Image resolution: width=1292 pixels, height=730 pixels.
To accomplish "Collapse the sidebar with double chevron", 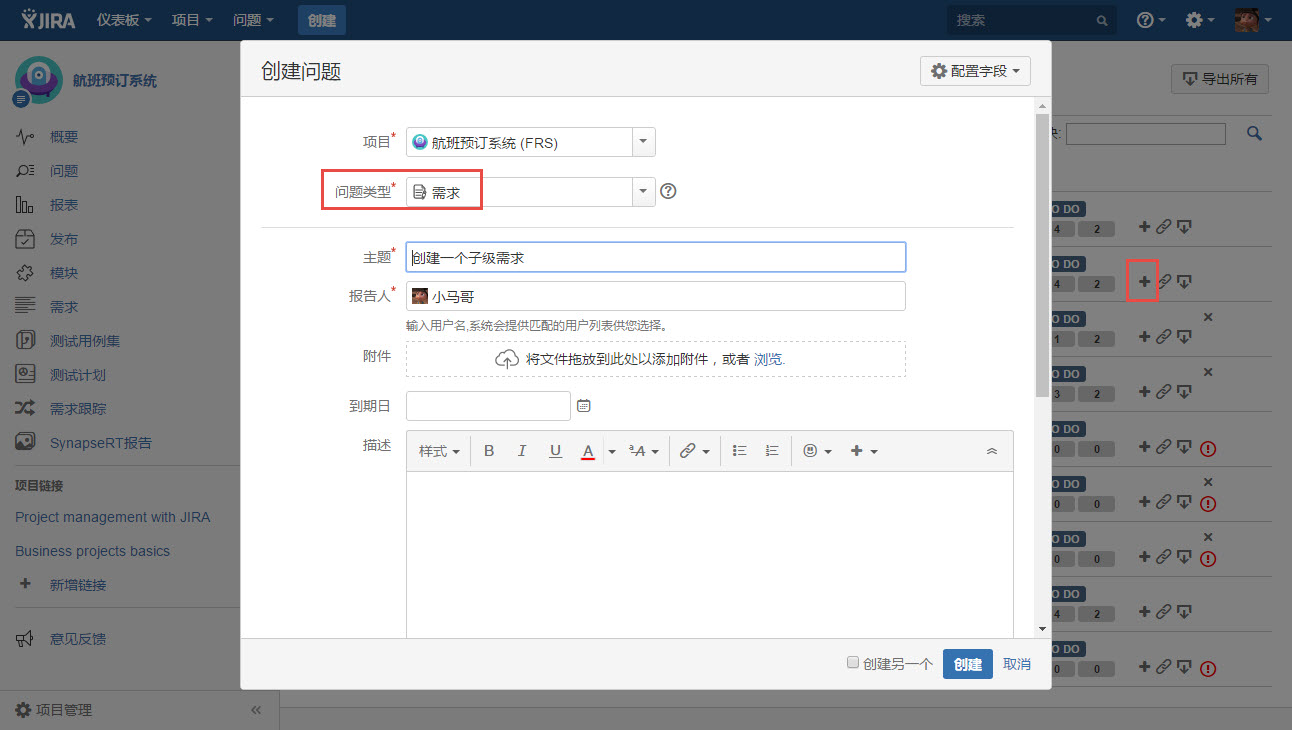I will 256,710.
